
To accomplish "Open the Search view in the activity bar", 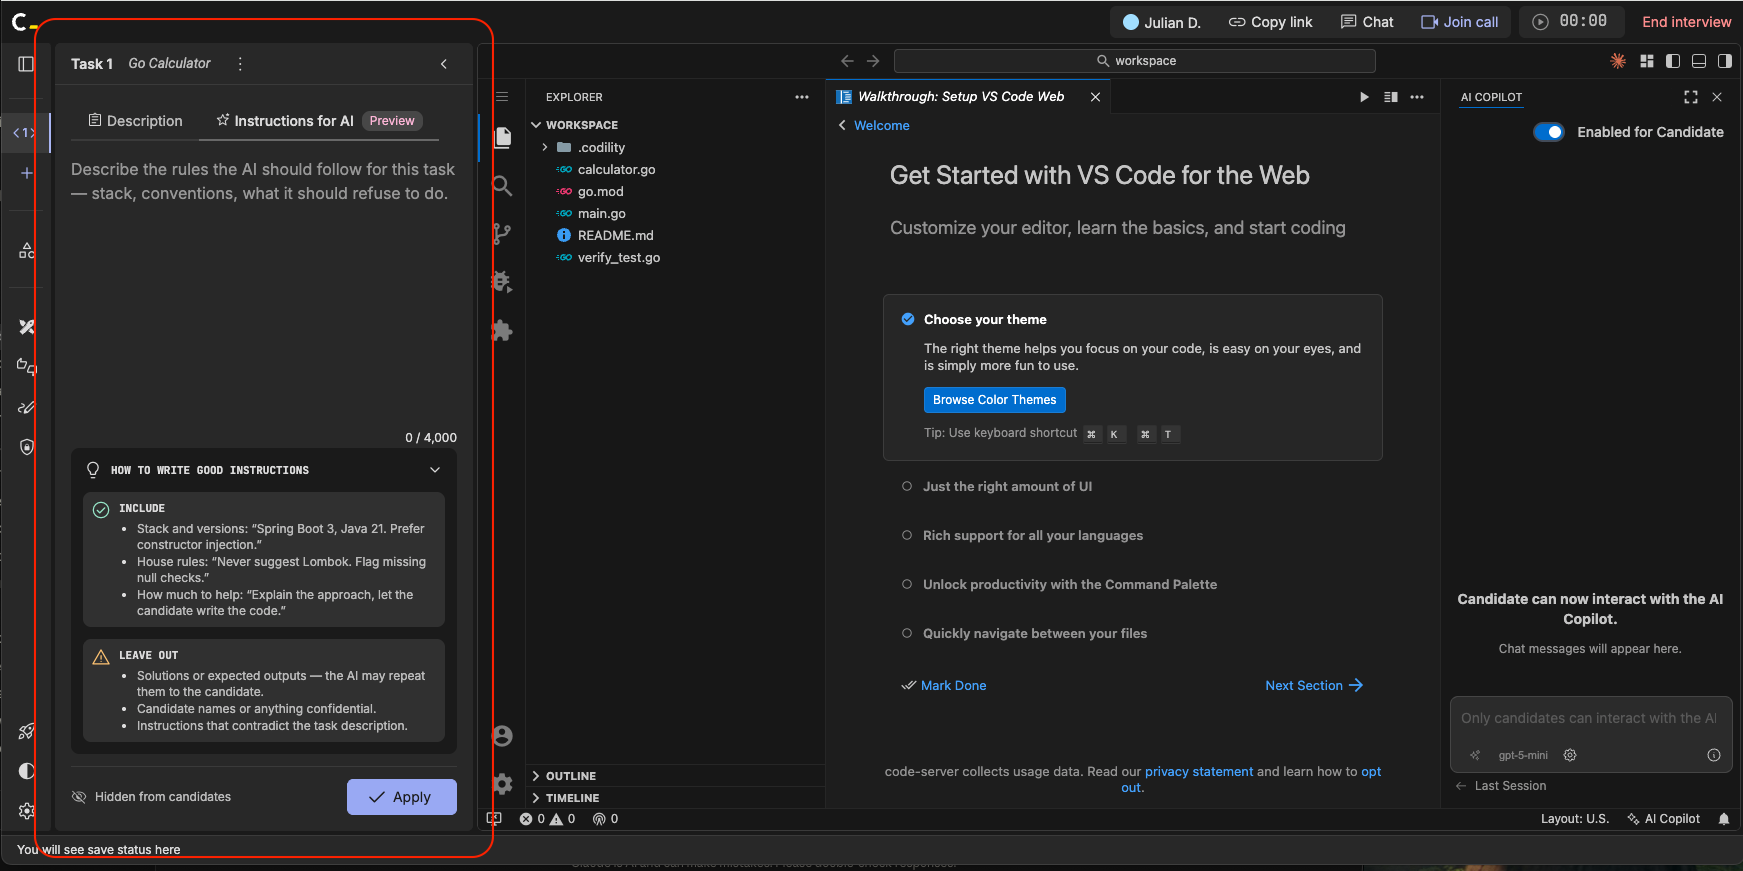I will click(503, 185).
